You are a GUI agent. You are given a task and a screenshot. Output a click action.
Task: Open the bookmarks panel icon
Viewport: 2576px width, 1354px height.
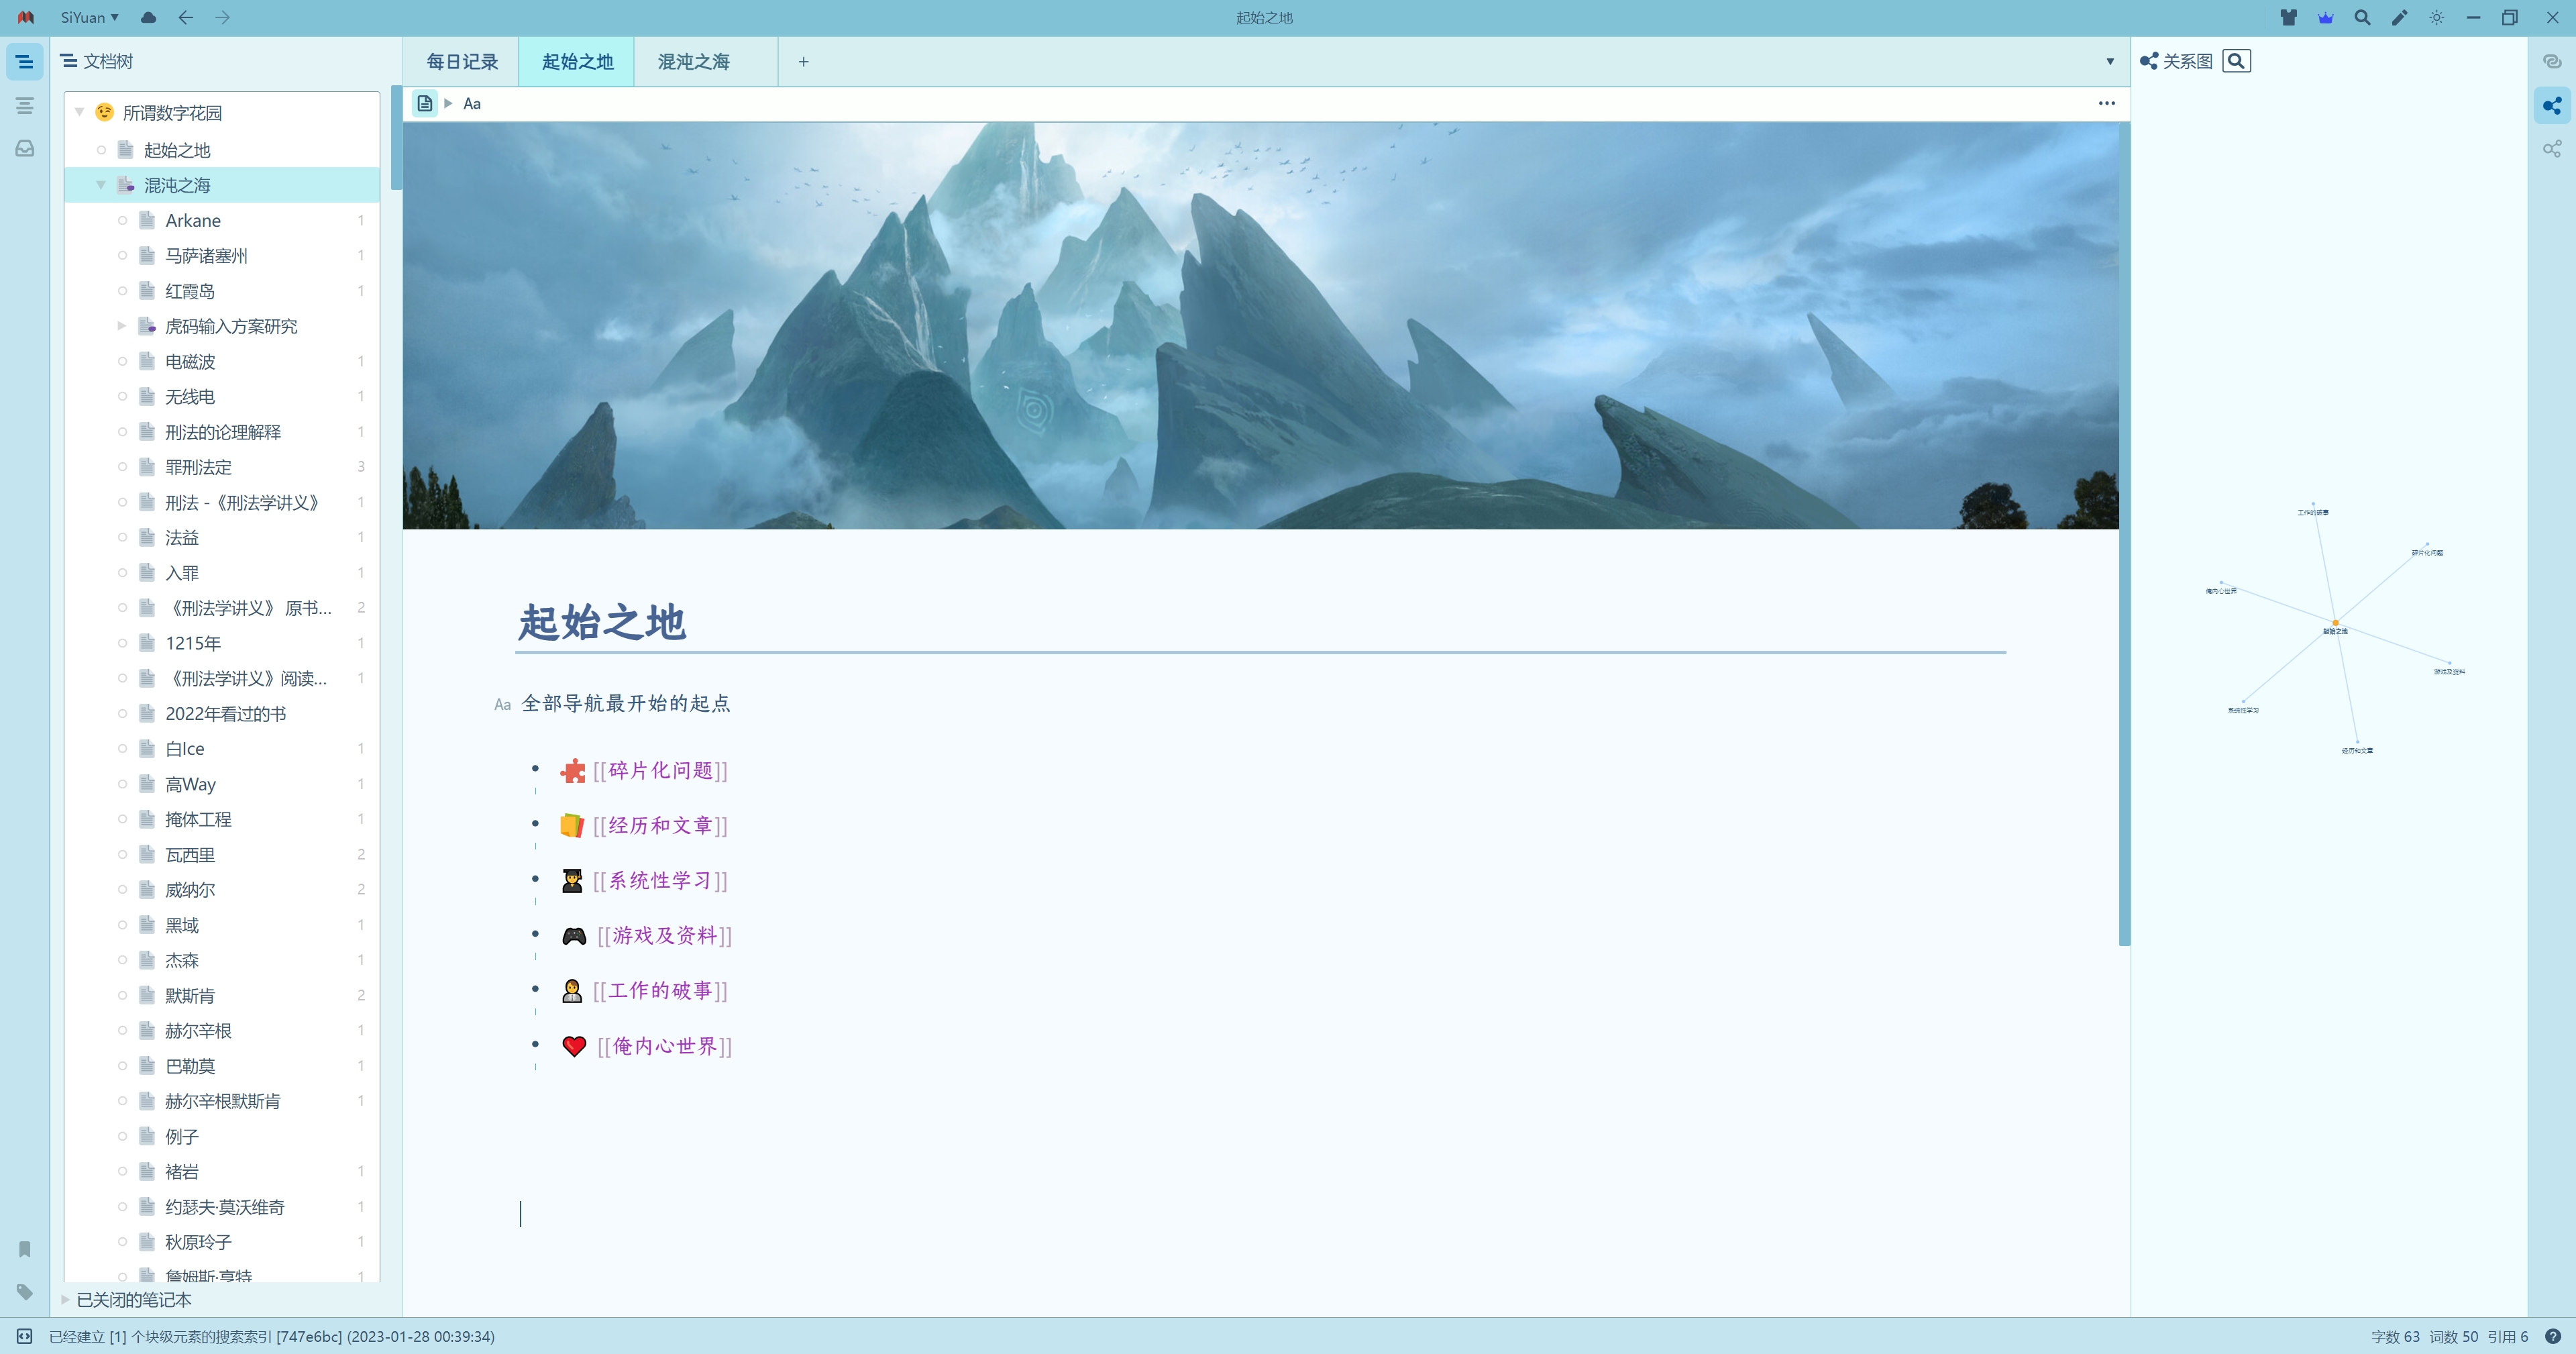click(x=25, y=1249)
